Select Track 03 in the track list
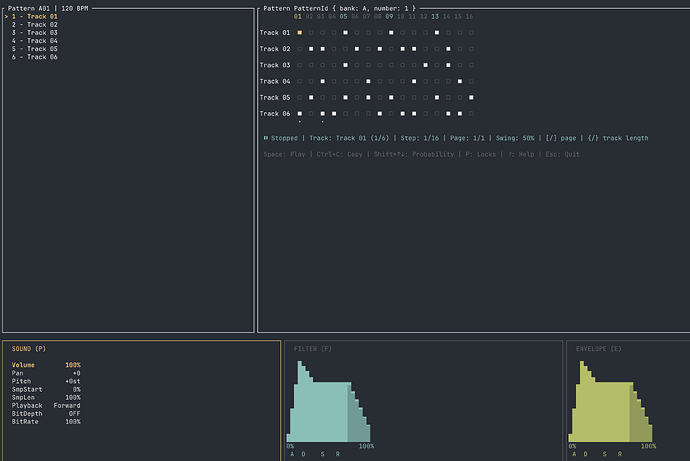Screen dimensions: 690x461 35,33
